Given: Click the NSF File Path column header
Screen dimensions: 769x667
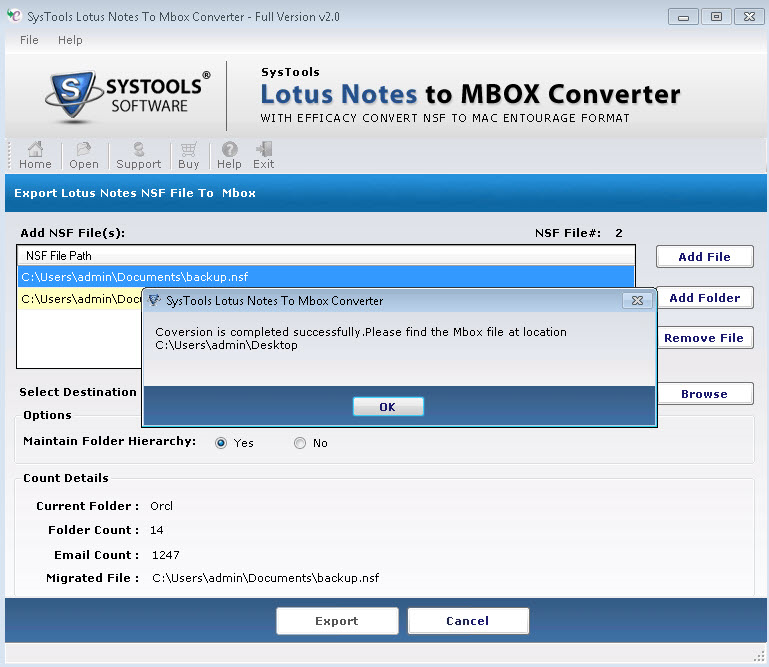Looking at the screenshot, I should click(326, 256).
